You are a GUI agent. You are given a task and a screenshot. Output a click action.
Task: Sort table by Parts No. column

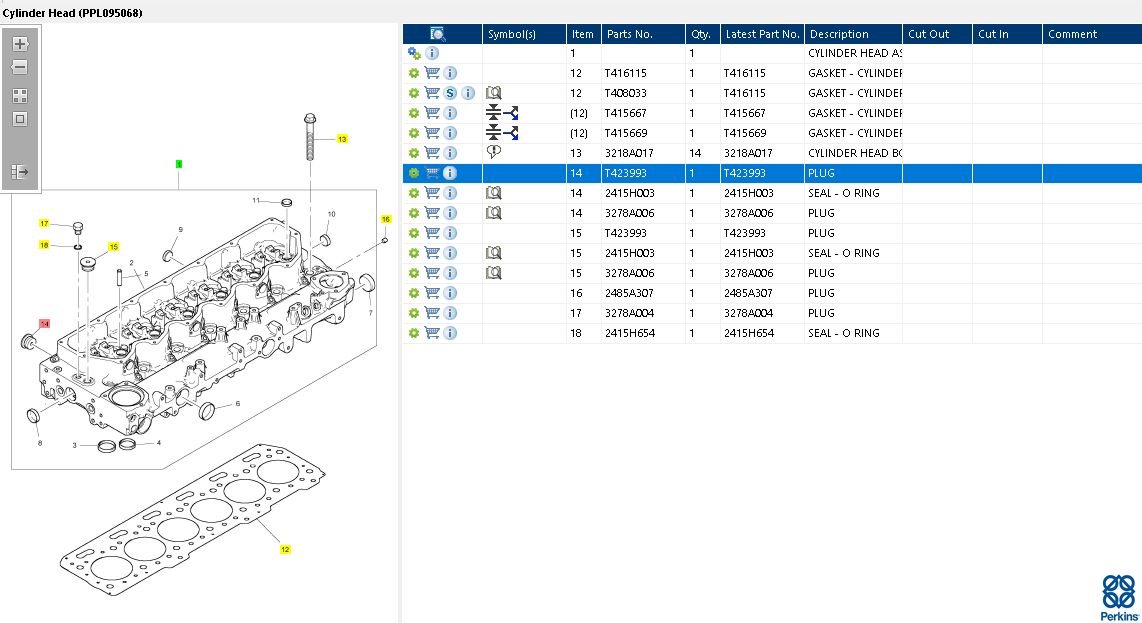pos(629,34)
